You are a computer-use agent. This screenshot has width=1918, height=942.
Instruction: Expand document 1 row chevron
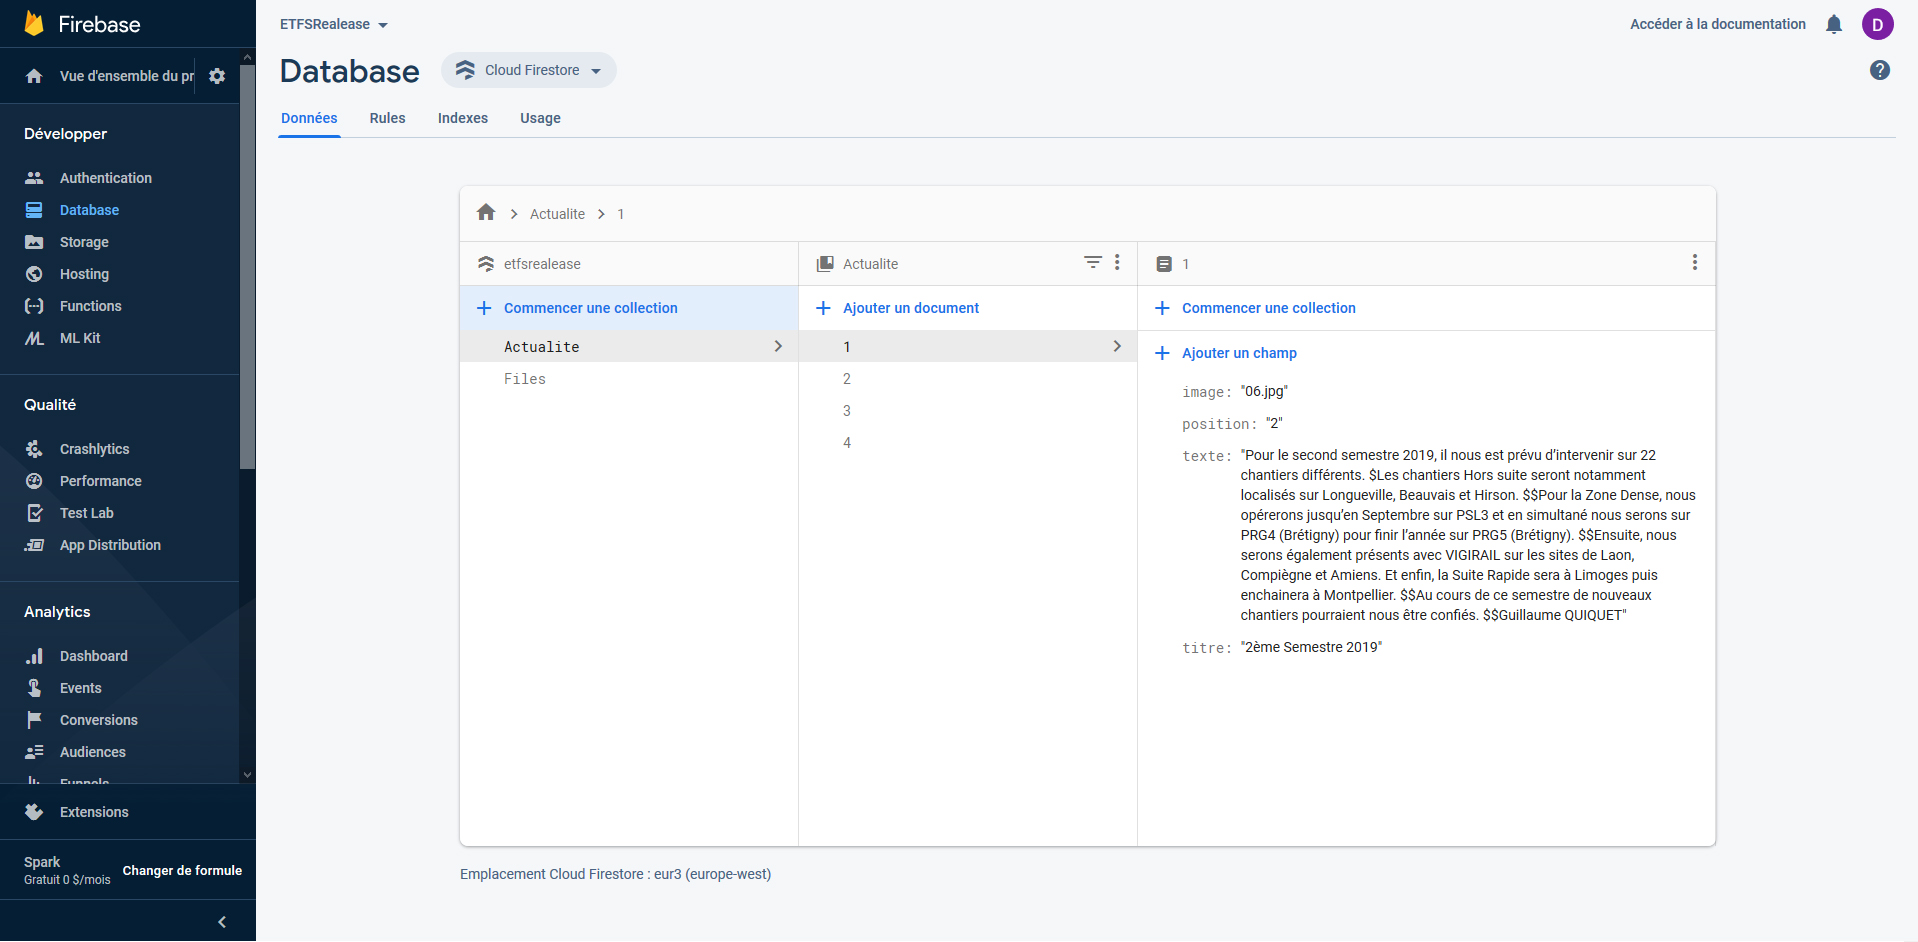(x=1117, y=346)
